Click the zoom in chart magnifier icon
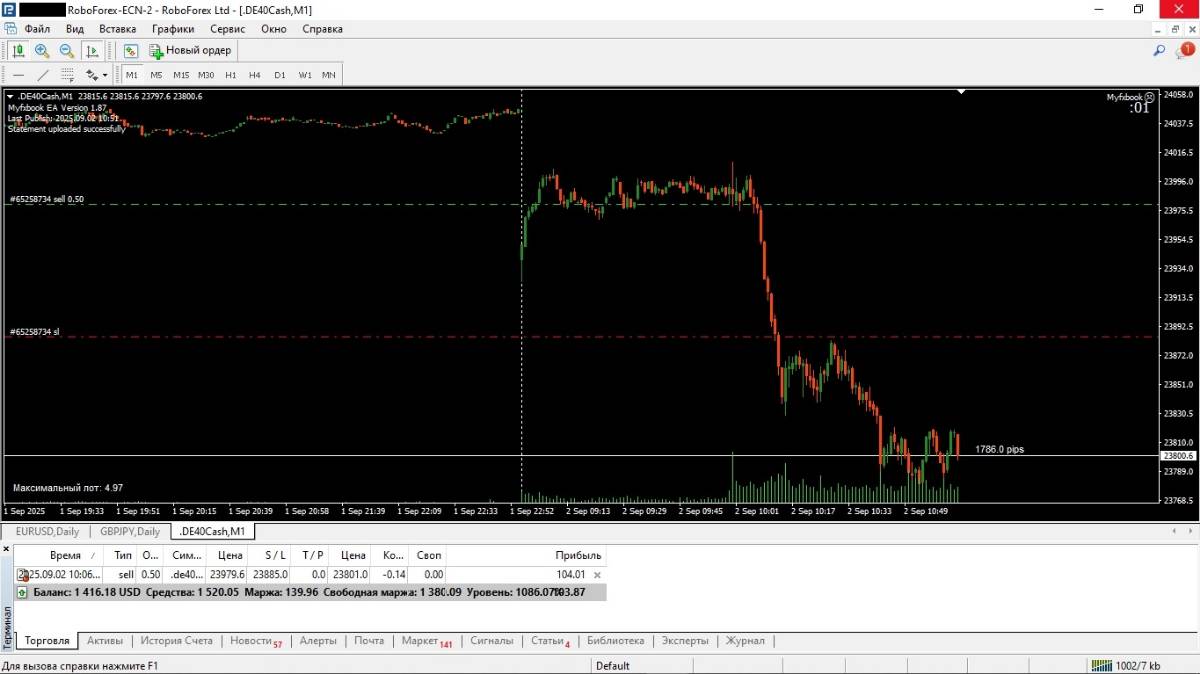The height and width of the screenshot is (674, 1200). click(x=42, y=50)
